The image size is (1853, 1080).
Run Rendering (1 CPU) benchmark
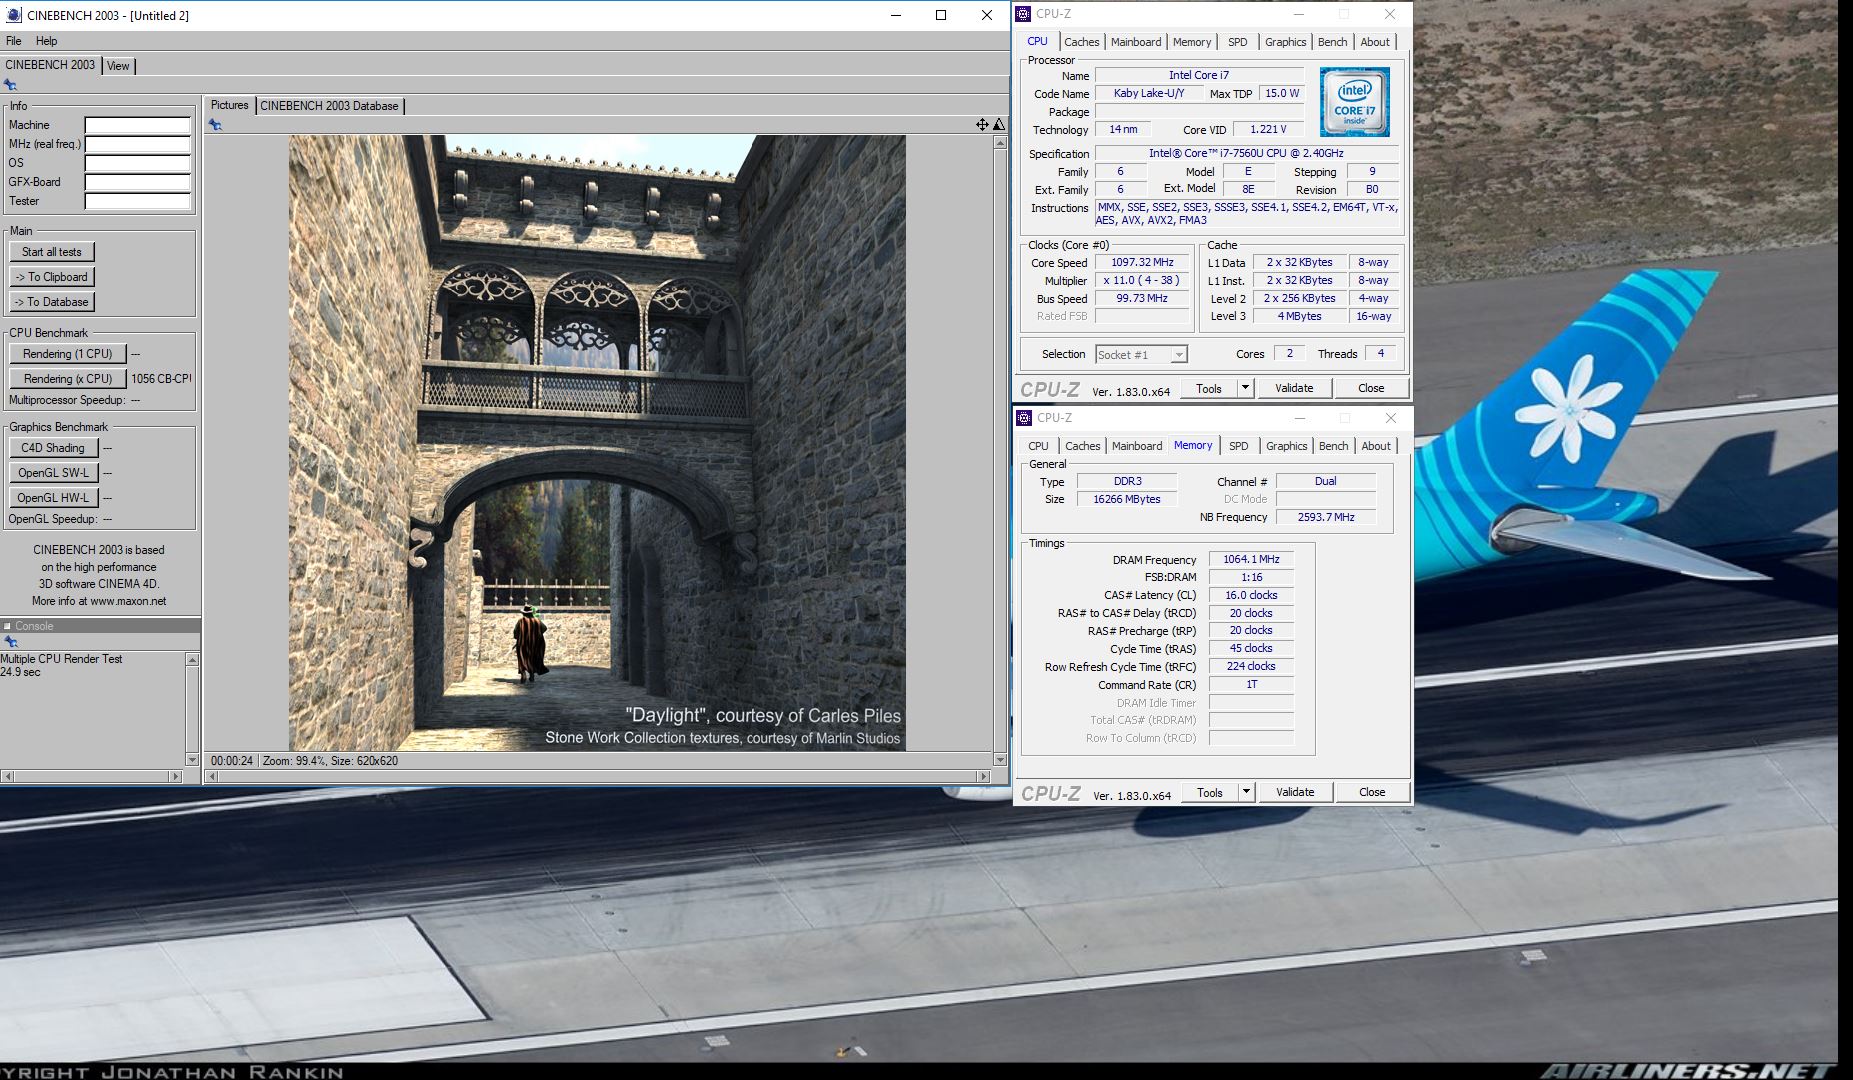68,354
